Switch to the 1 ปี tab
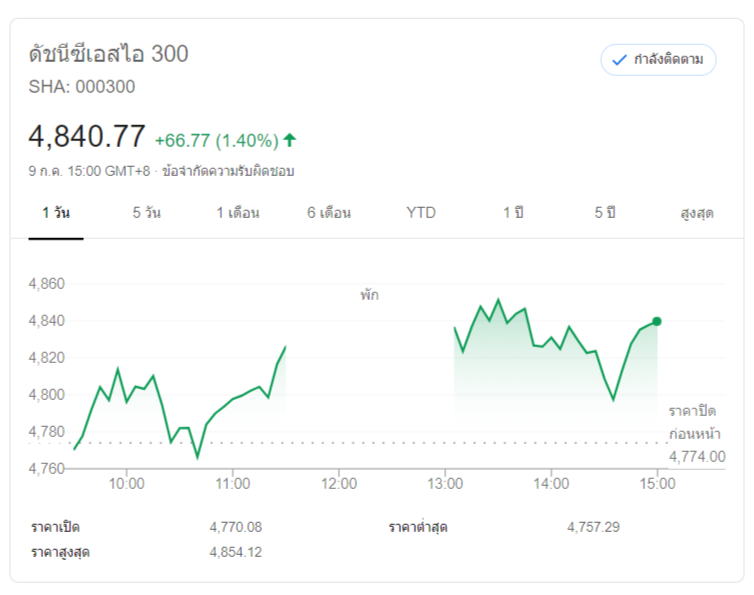This screenshot has width=754, height=595. point(513,213)
